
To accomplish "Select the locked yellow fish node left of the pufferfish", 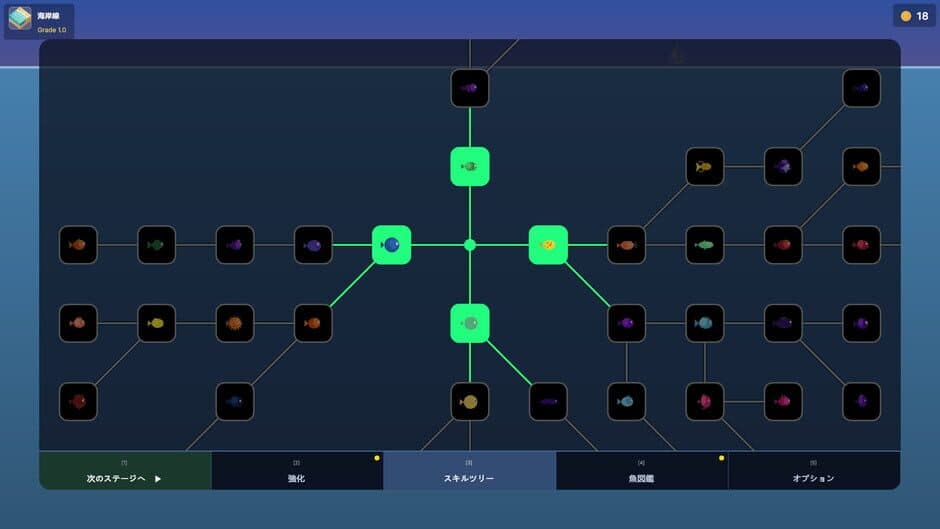I will point(156,323).
